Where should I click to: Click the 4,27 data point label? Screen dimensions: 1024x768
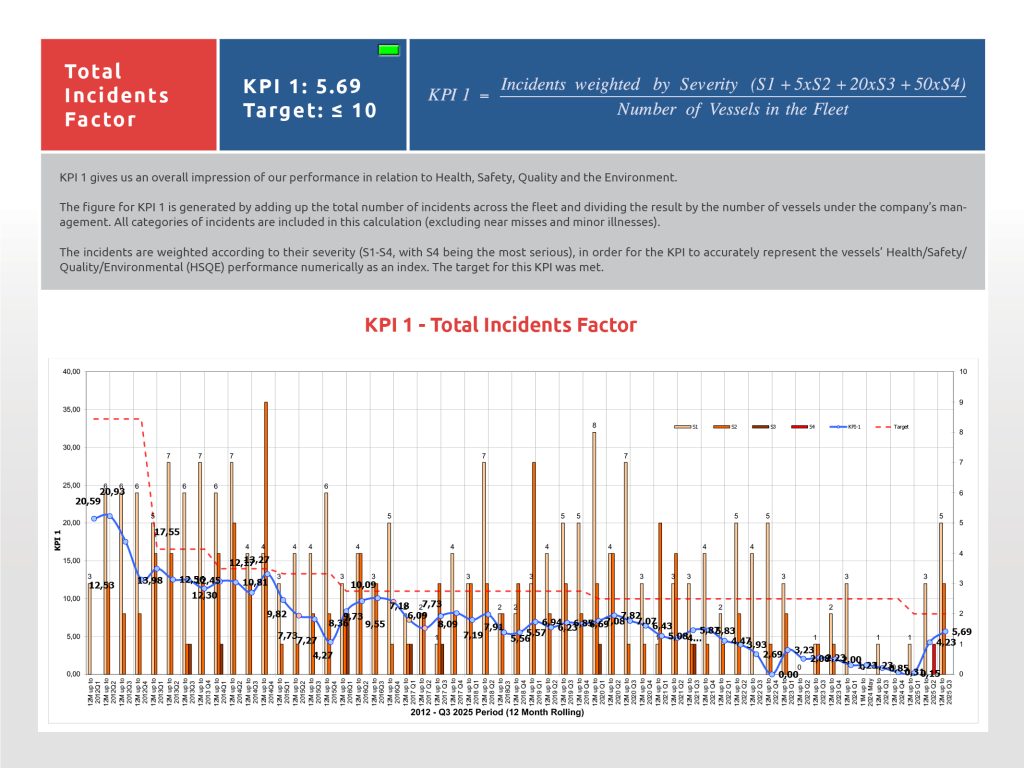[x=322, y=655]
